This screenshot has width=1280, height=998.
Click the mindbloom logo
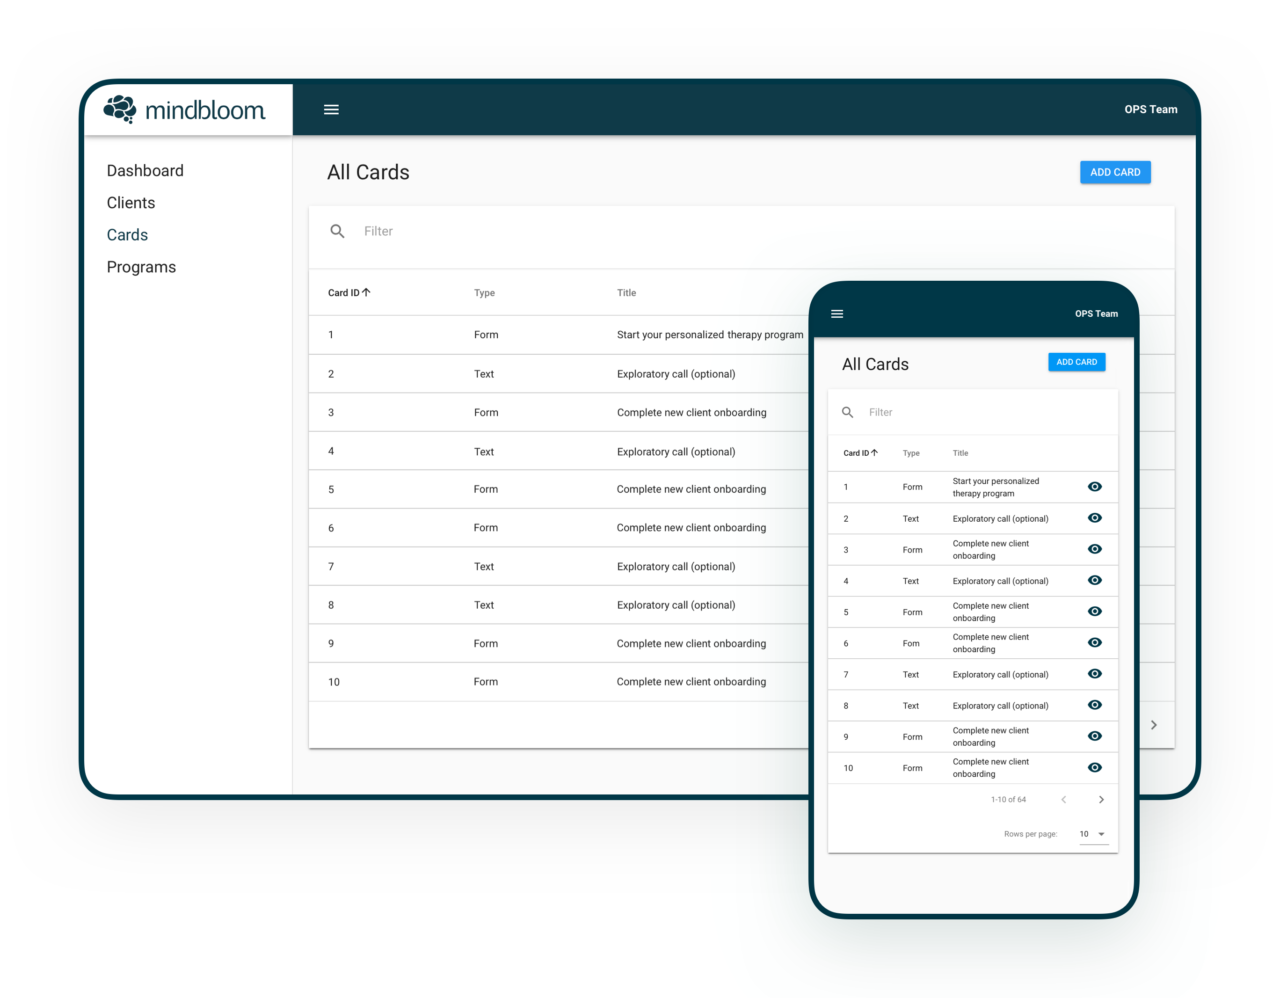pos(185,109)
